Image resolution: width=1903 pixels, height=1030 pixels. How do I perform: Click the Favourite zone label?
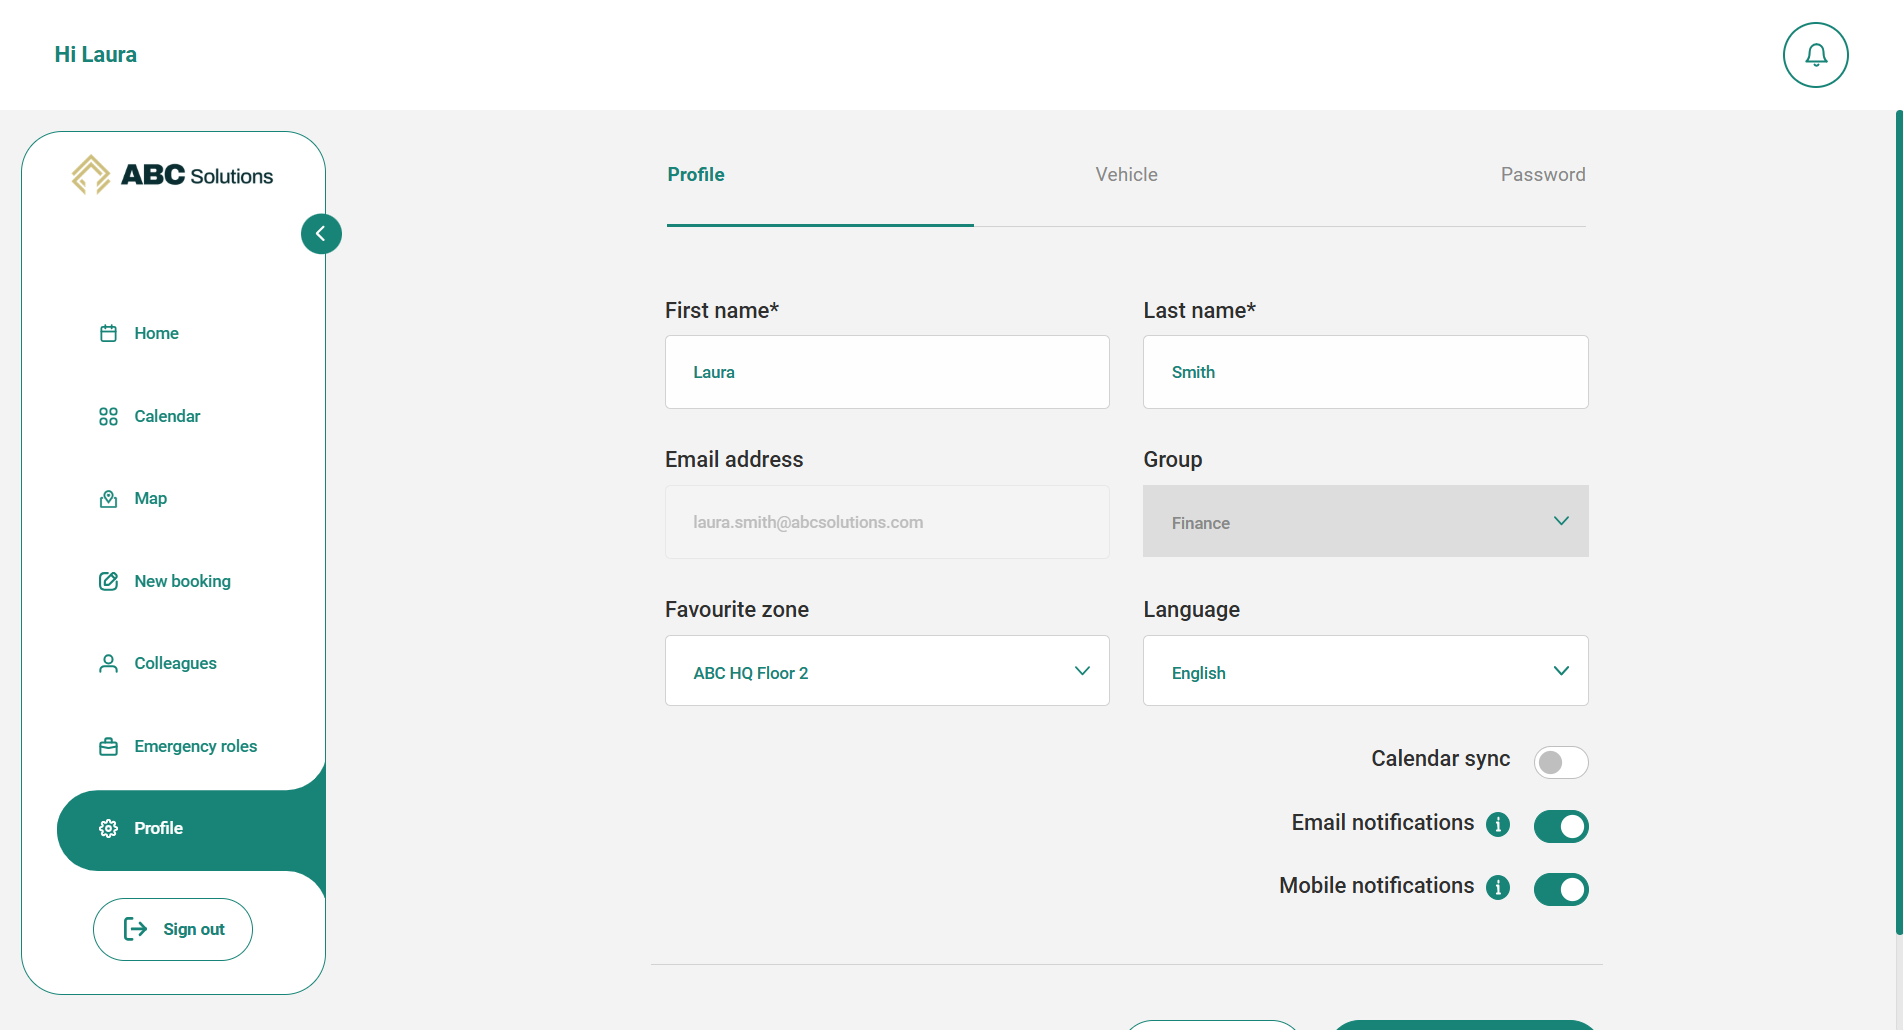737,610
